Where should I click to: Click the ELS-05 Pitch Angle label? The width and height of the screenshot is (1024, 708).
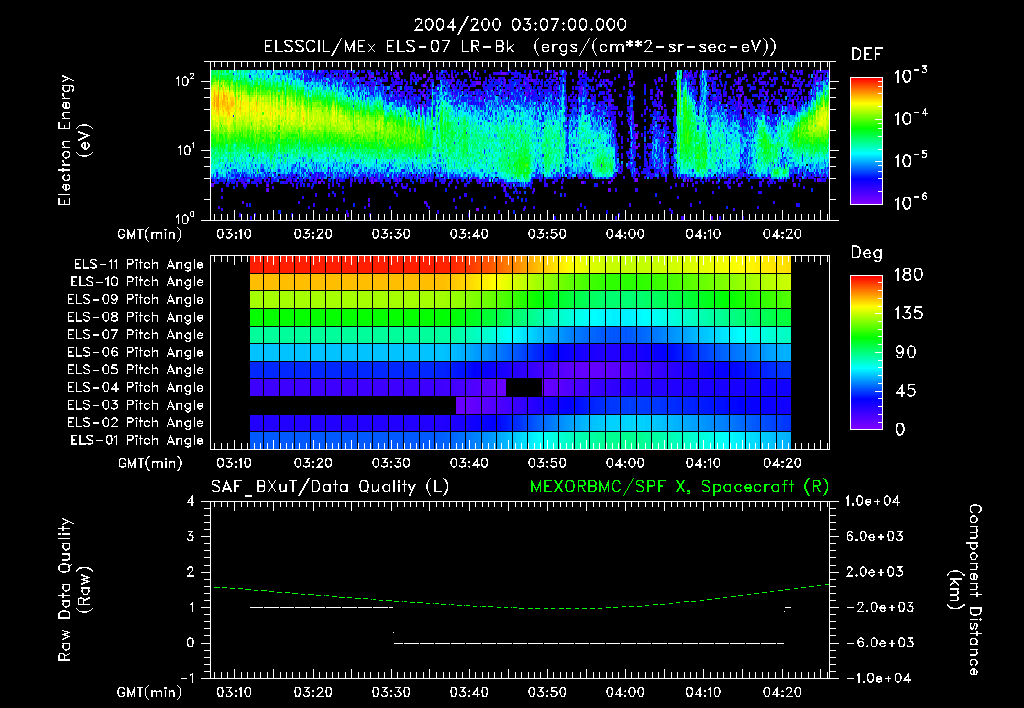point(136,370)
